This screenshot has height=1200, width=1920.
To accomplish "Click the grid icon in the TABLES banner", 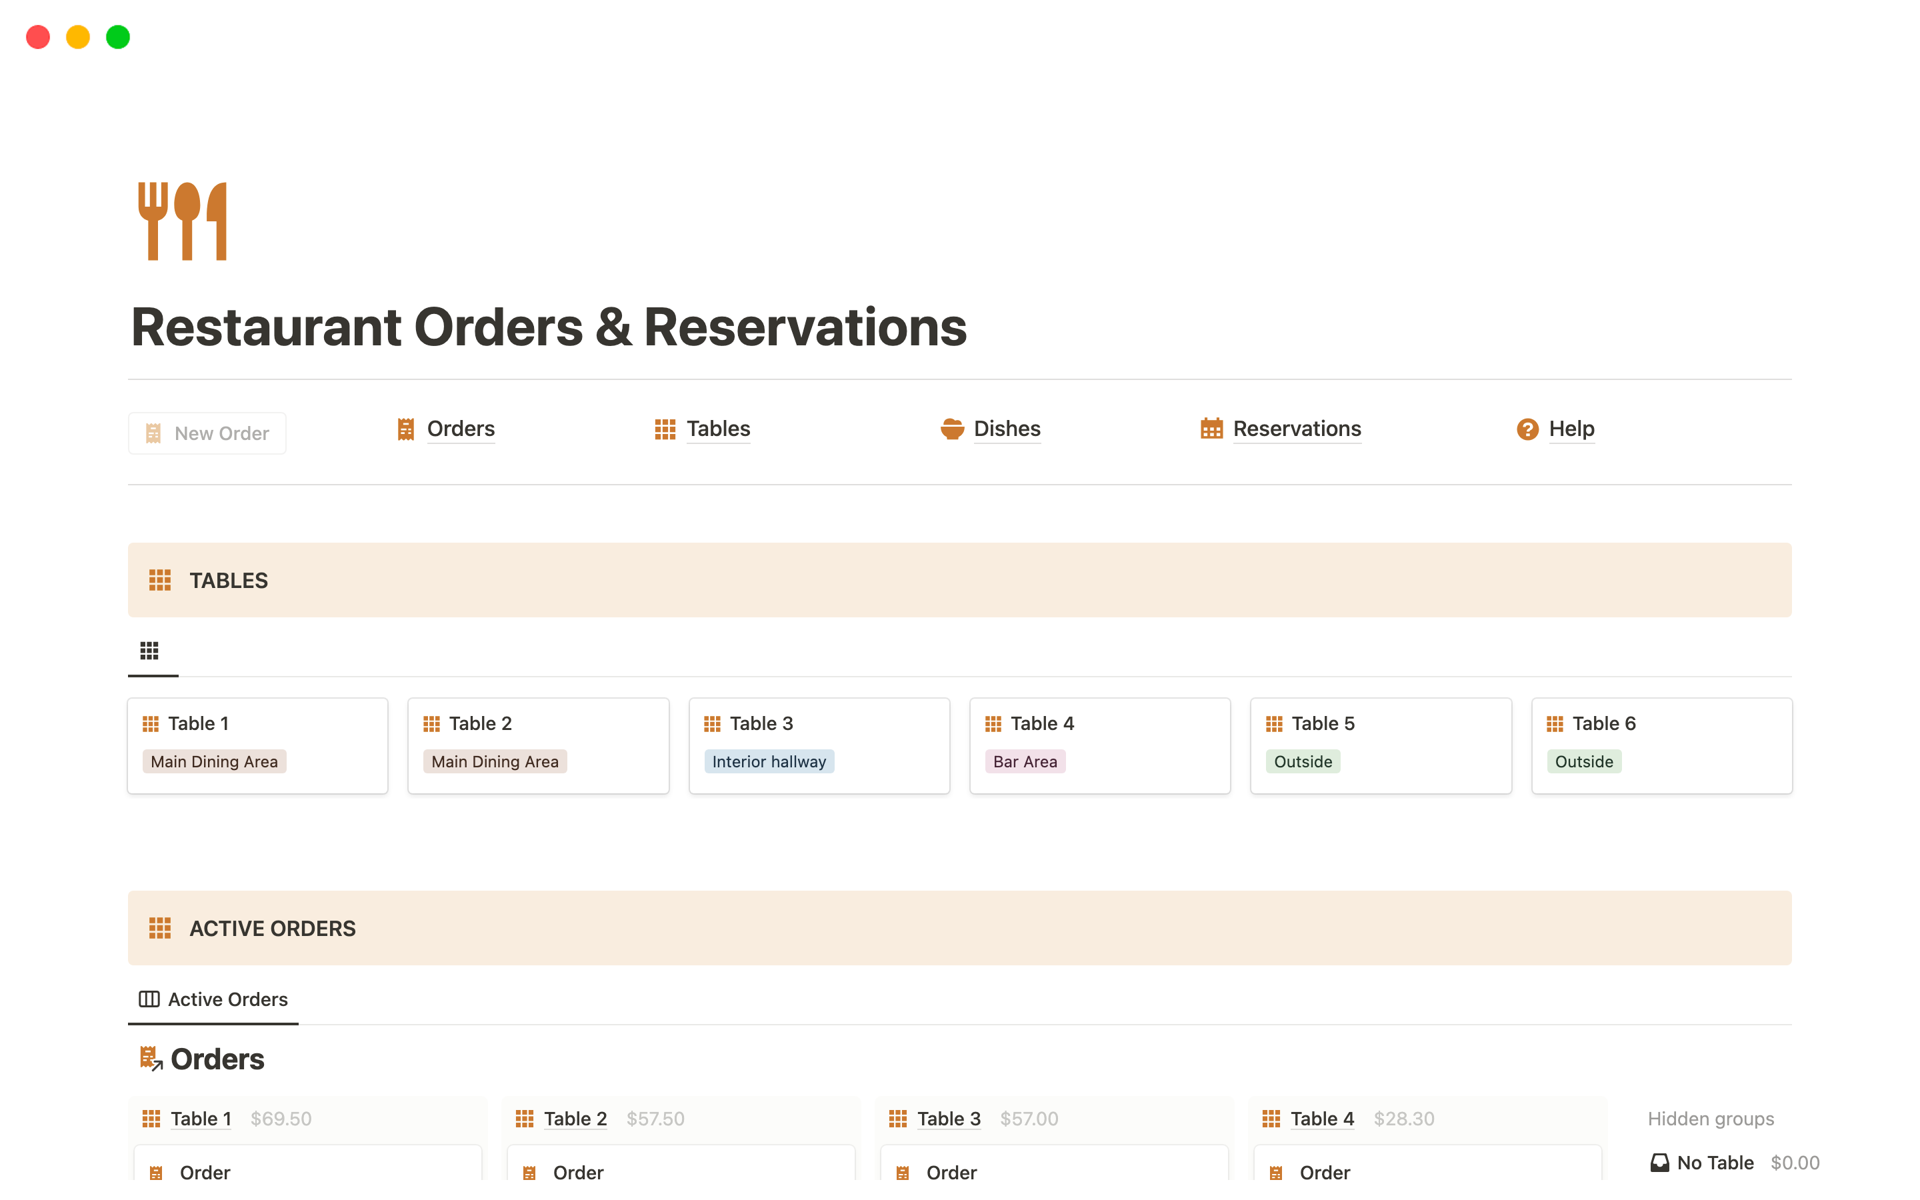I will tap(159, 579).
